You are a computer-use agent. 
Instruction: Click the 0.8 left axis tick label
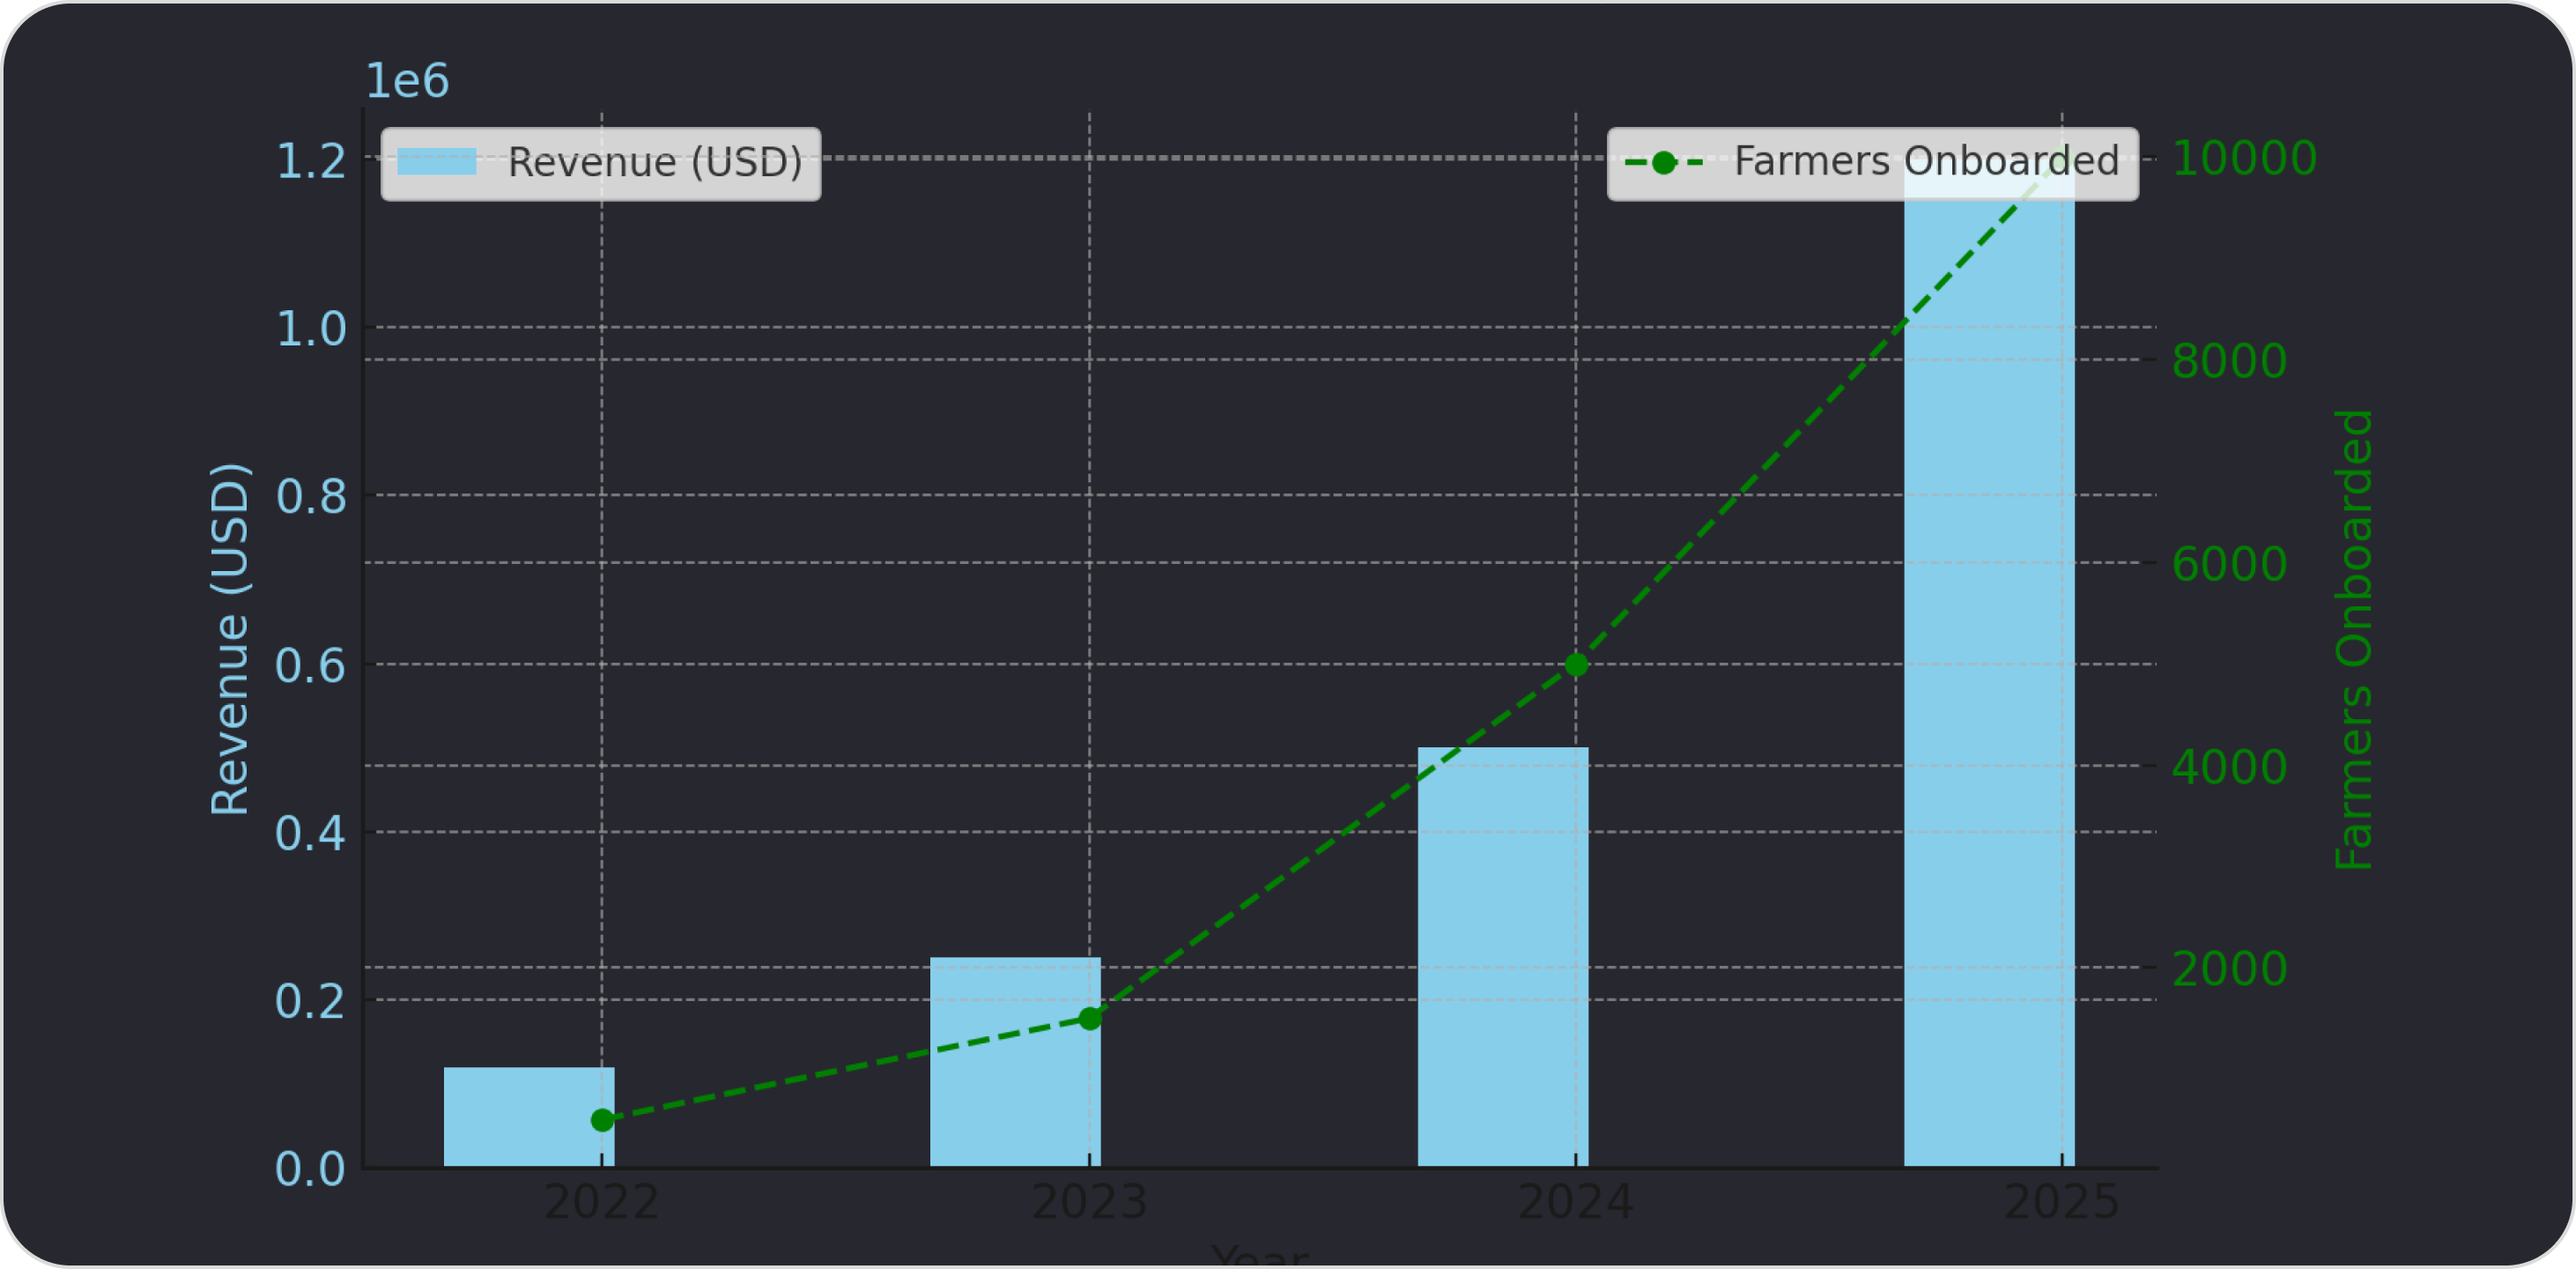click(311, 497)
